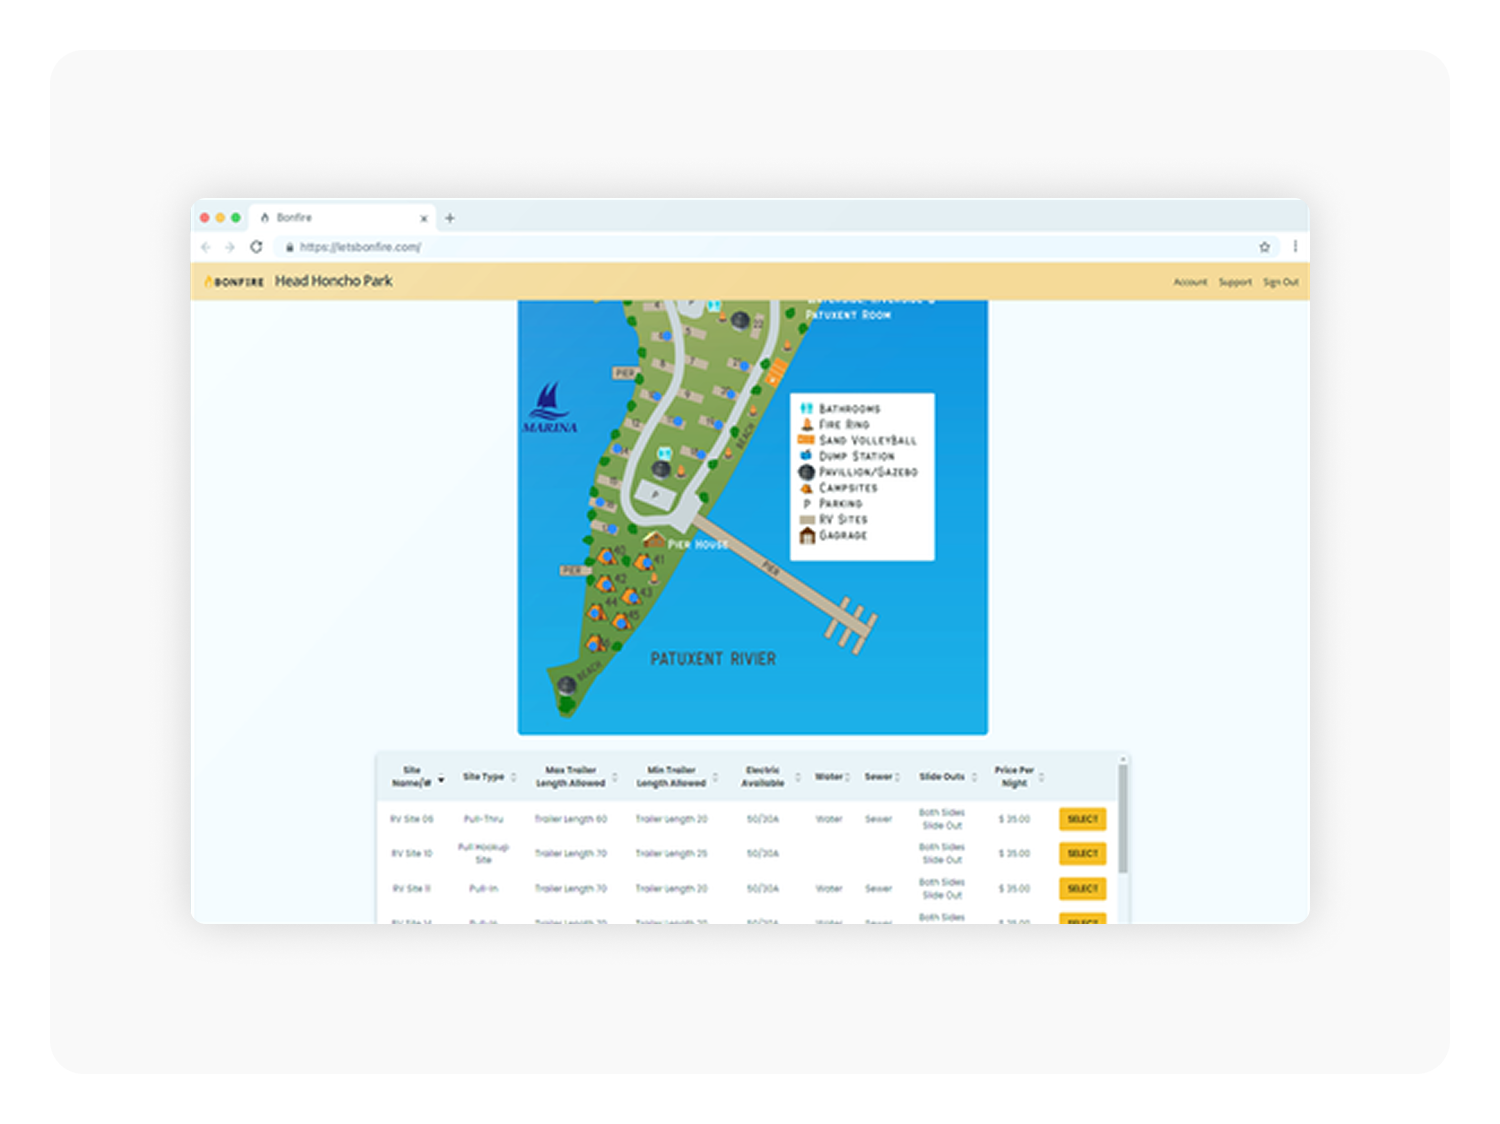
Task: Click 'Pull-Thru' site type cell
Action: click(x=483, y=819)
